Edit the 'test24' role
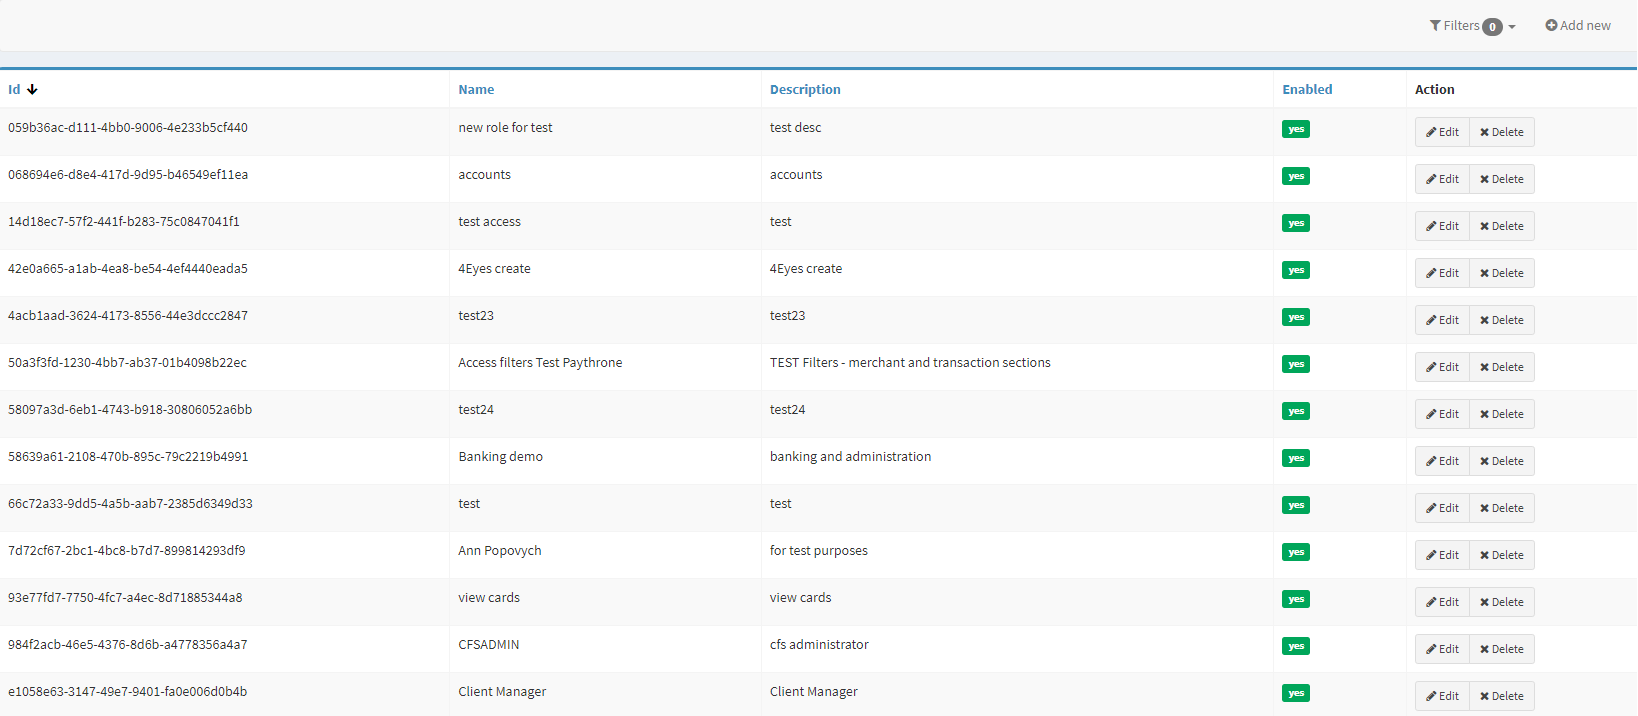Viewport: 1638px width, 716px height. 1442,414
